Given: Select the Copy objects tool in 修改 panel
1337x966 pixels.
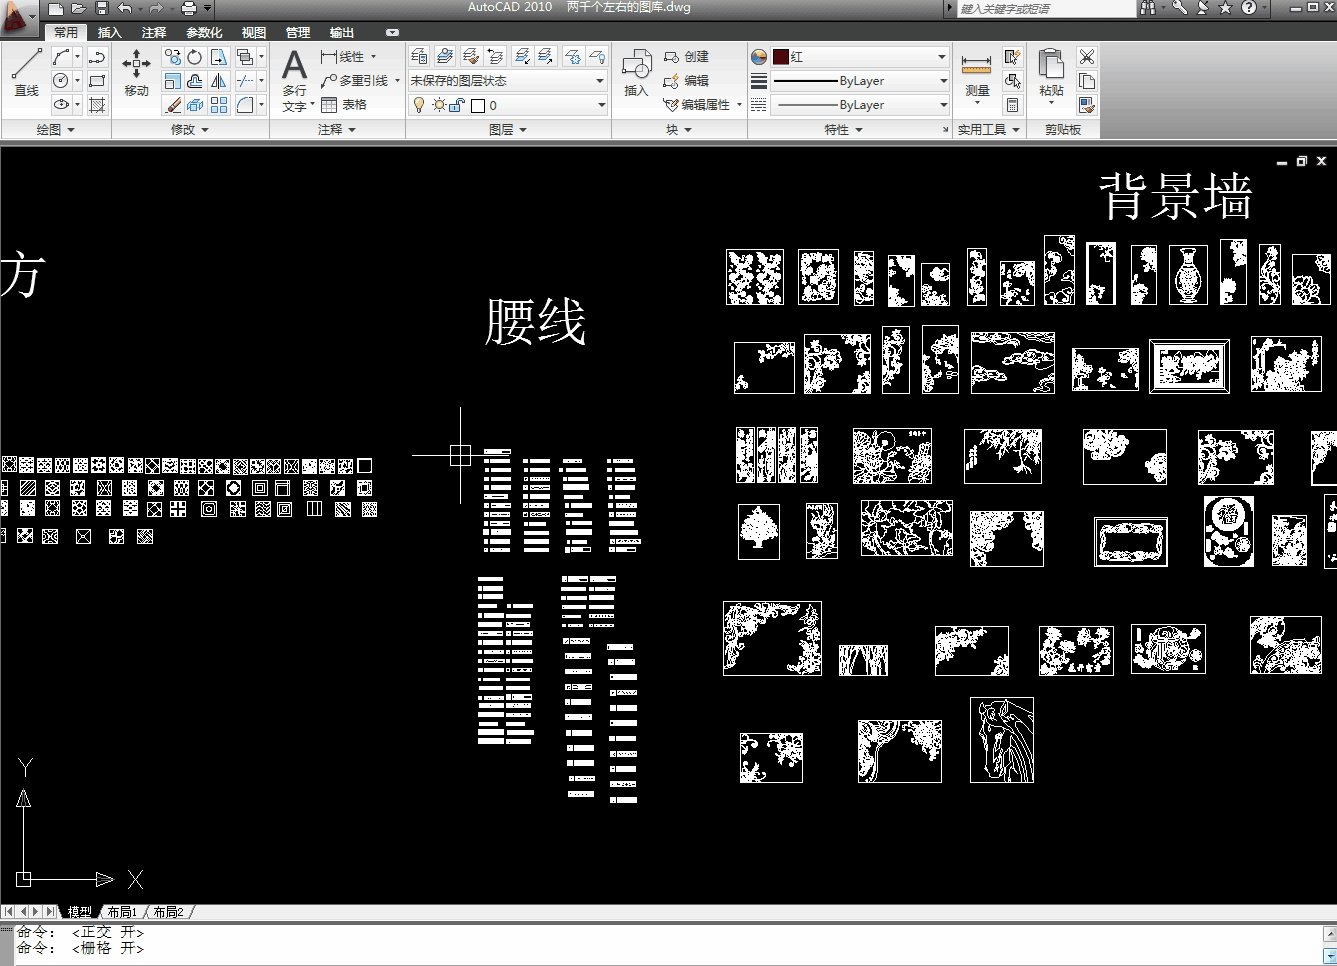Looking at the screenshot, I should tap(173, 57).
